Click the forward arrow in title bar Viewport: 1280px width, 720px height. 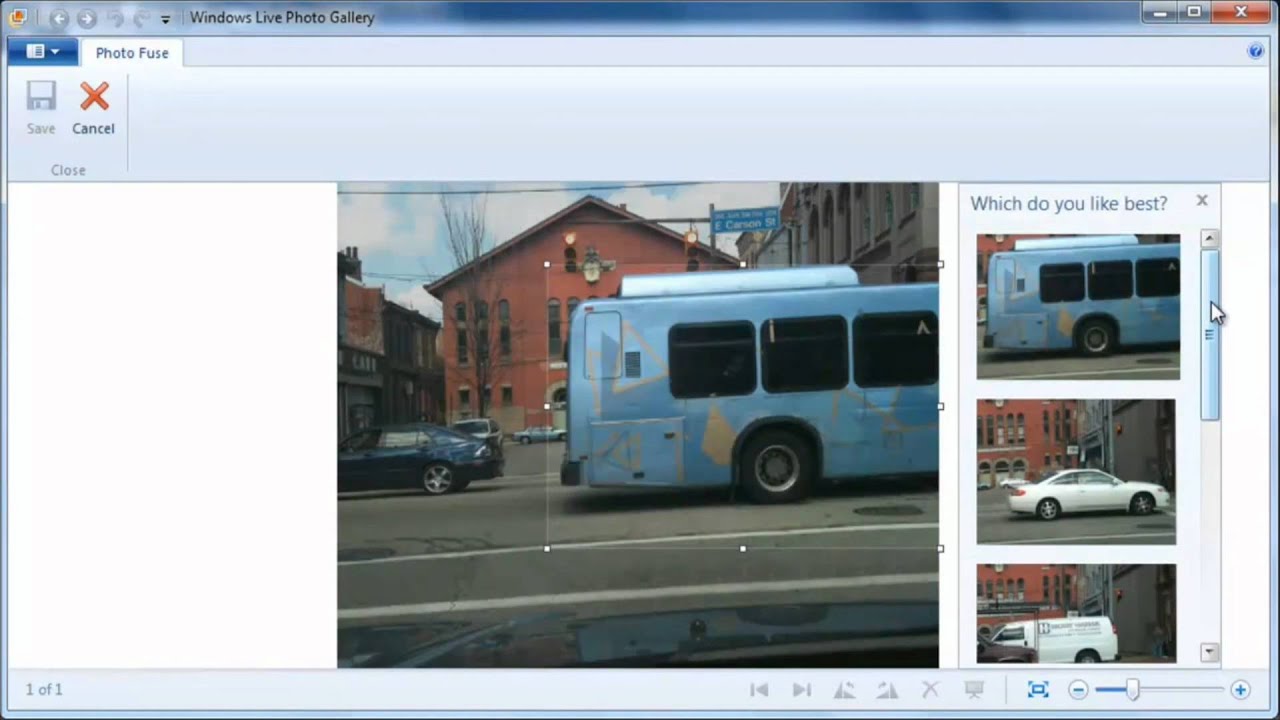87,18
